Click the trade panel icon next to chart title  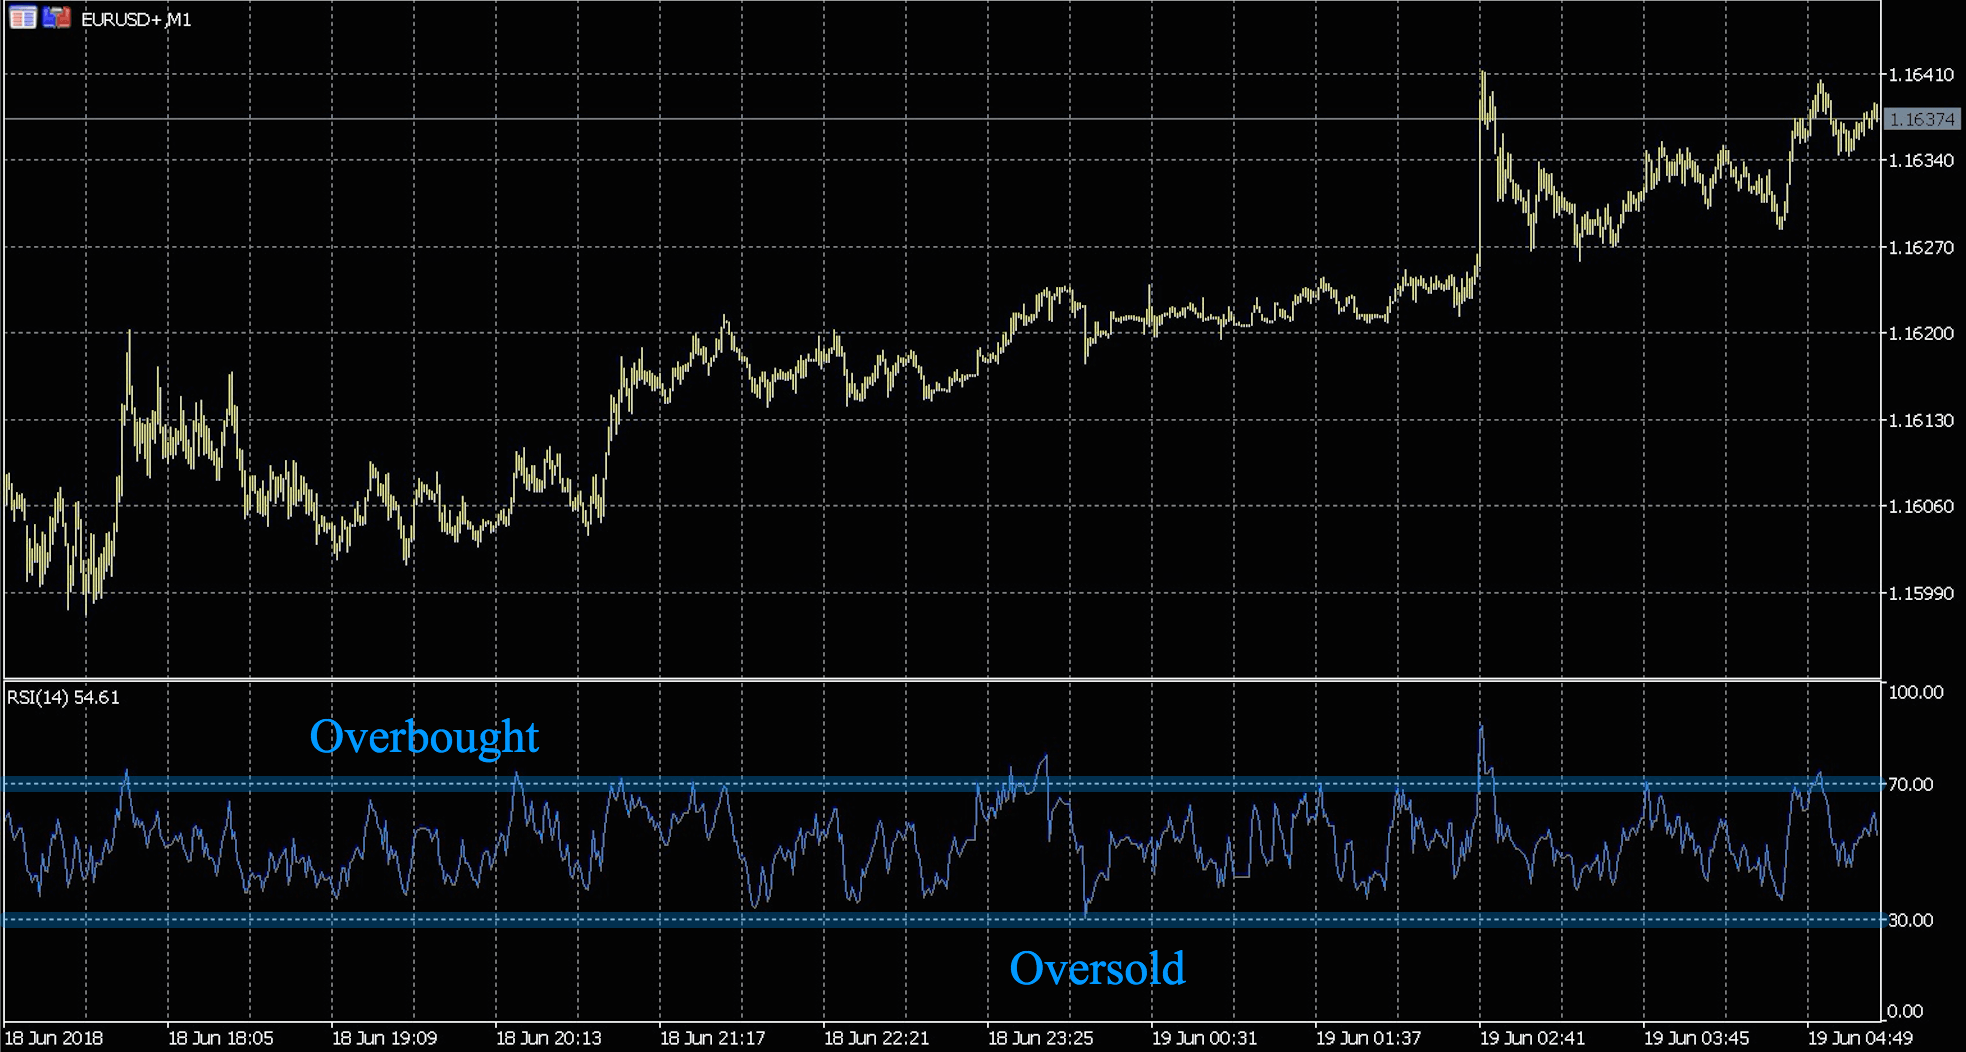point(57,18)
